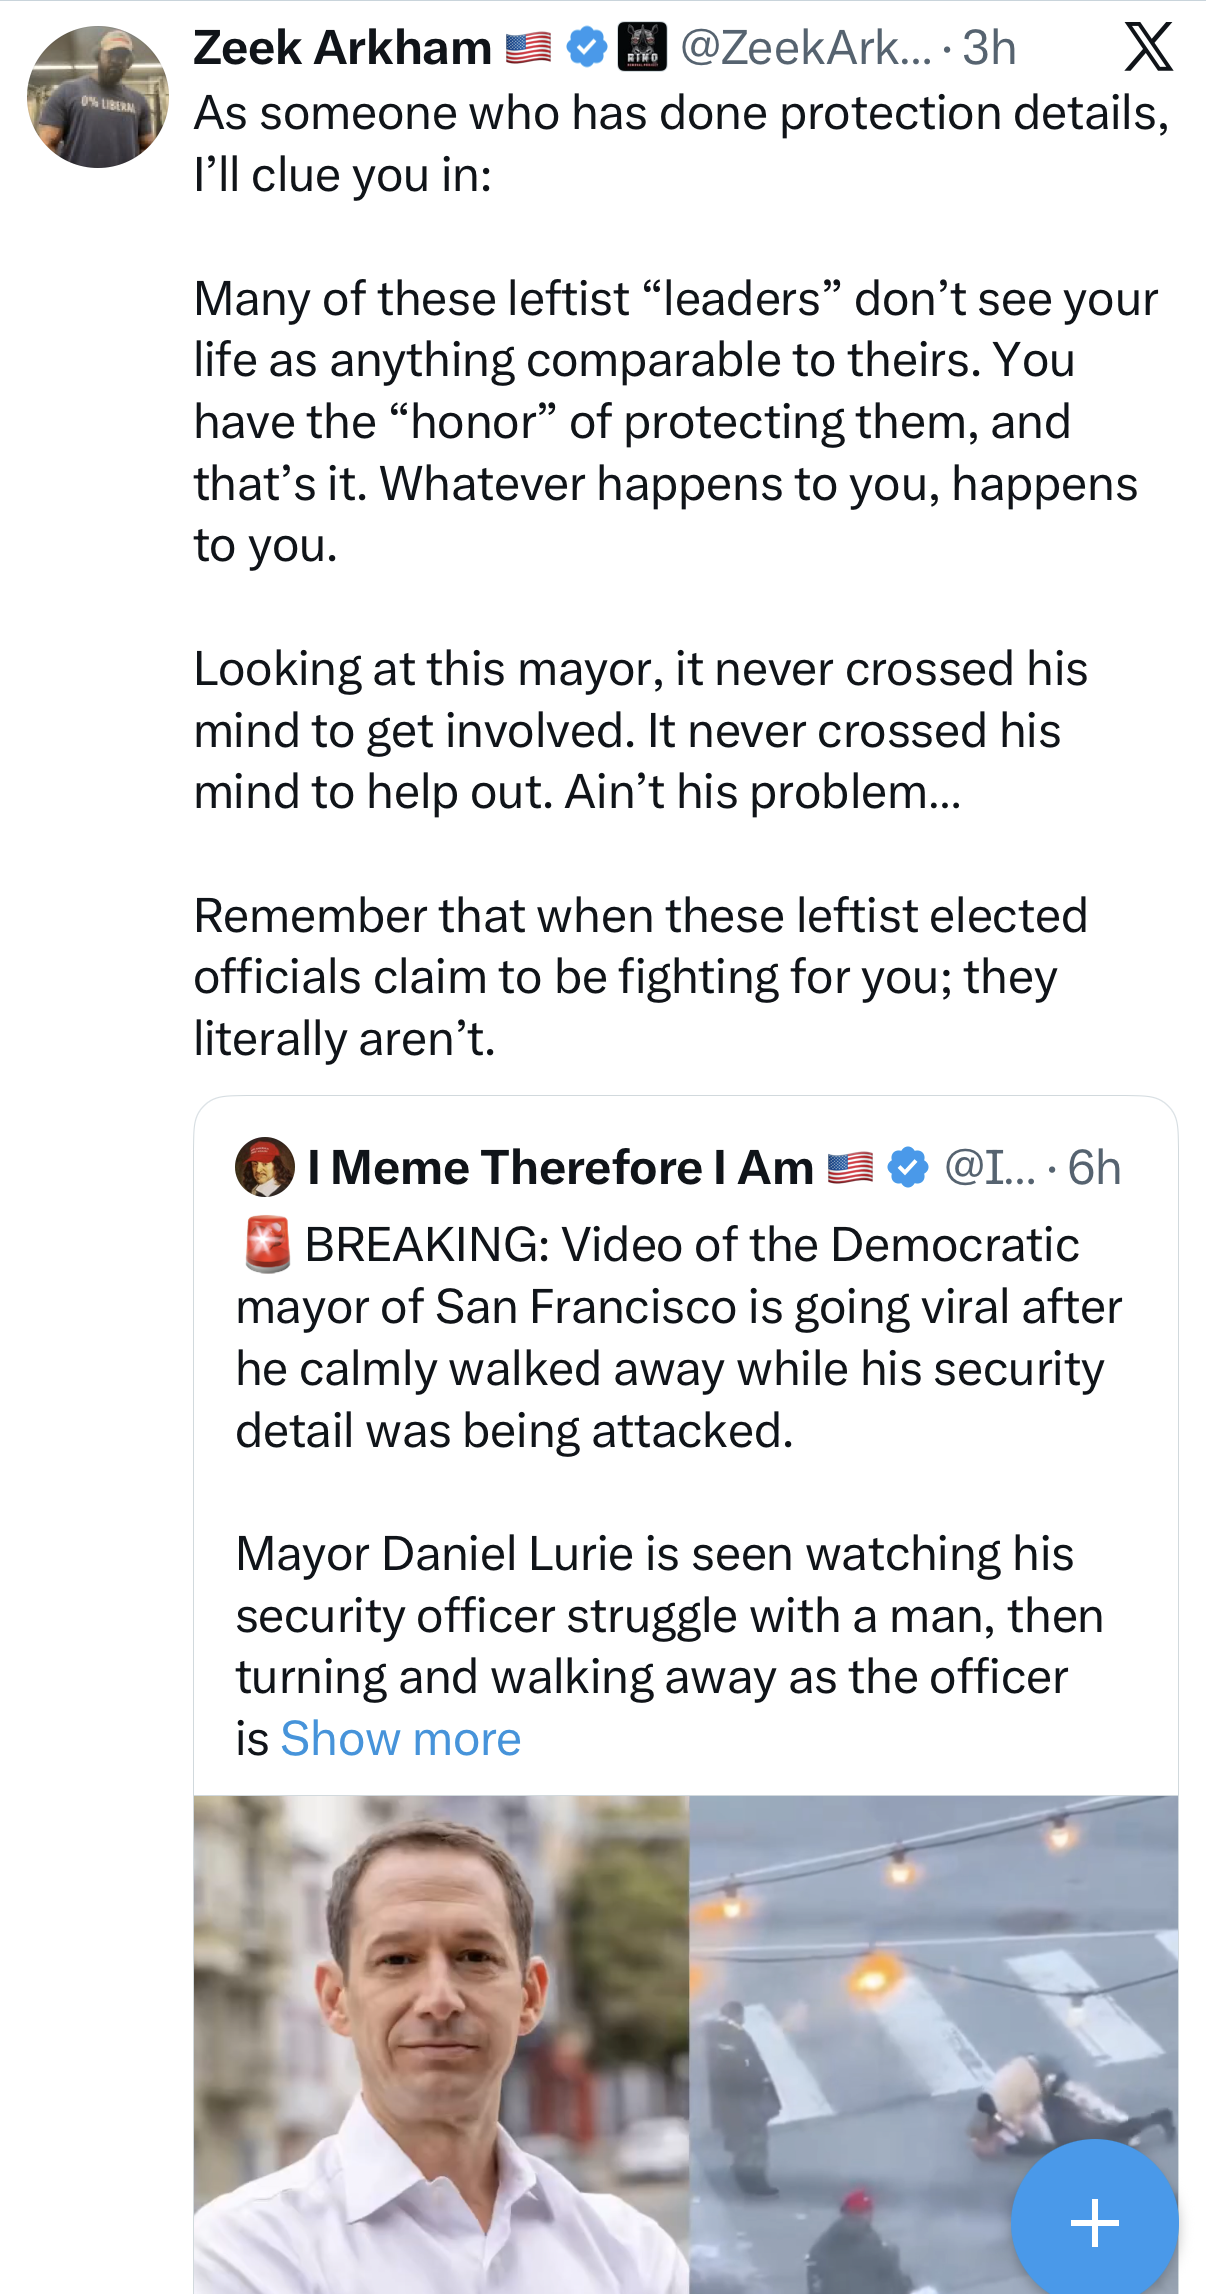1206x2294 pixels.
Task: Click the @ZeekArk... handle
Action: [x=805, y=47]
